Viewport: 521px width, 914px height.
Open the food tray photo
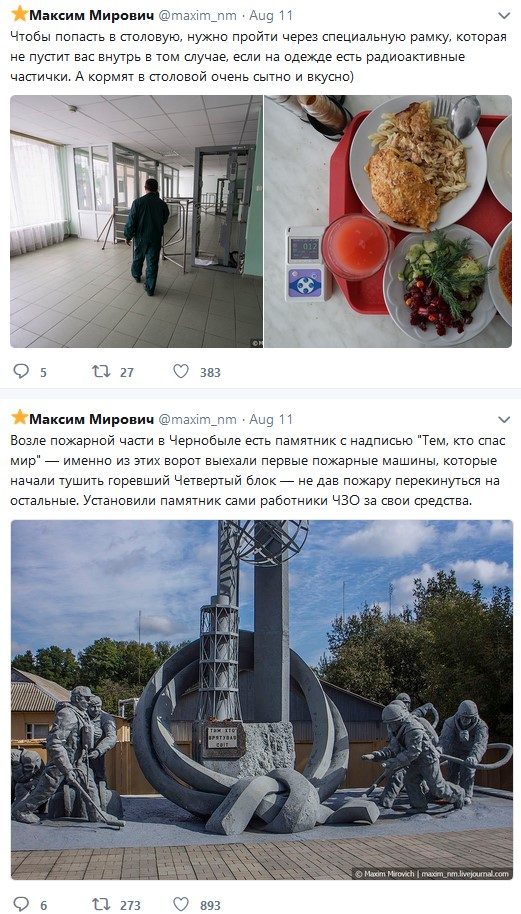point(388,222)
